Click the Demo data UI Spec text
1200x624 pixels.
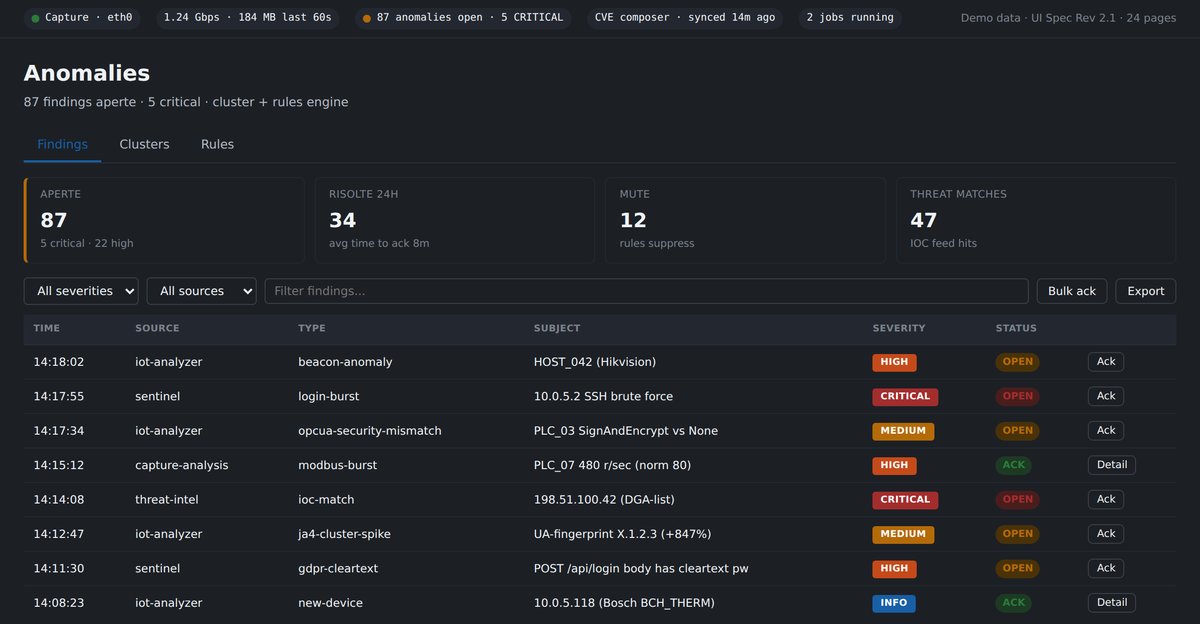click(x=1068, y=18)
